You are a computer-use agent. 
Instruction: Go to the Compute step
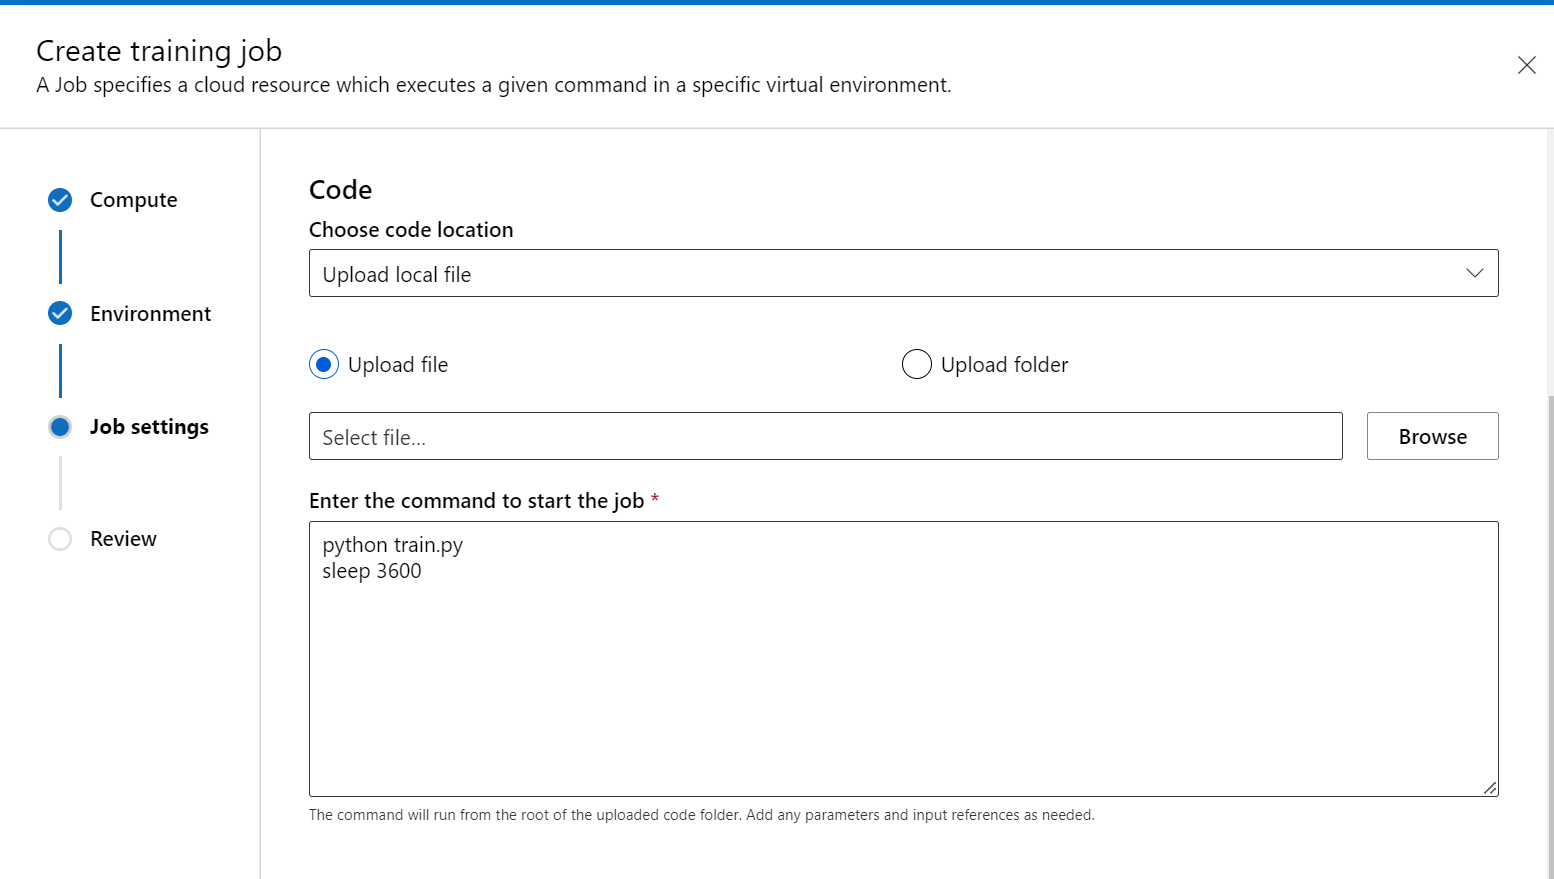click(134, 200)
